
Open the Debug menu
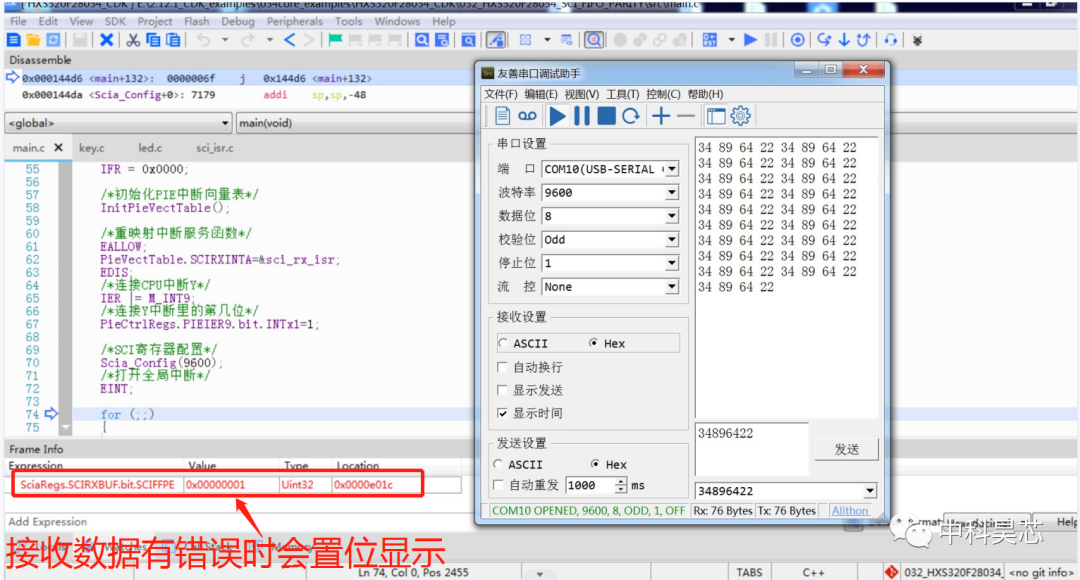[238, 20]
